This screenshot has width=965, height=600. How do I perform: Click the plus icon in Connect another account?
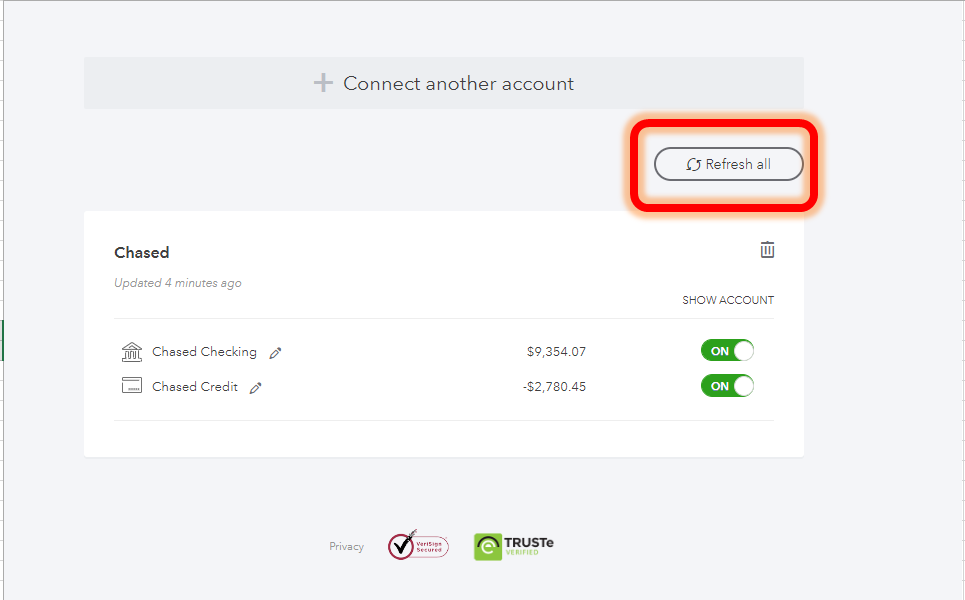[x=323, y=83]
